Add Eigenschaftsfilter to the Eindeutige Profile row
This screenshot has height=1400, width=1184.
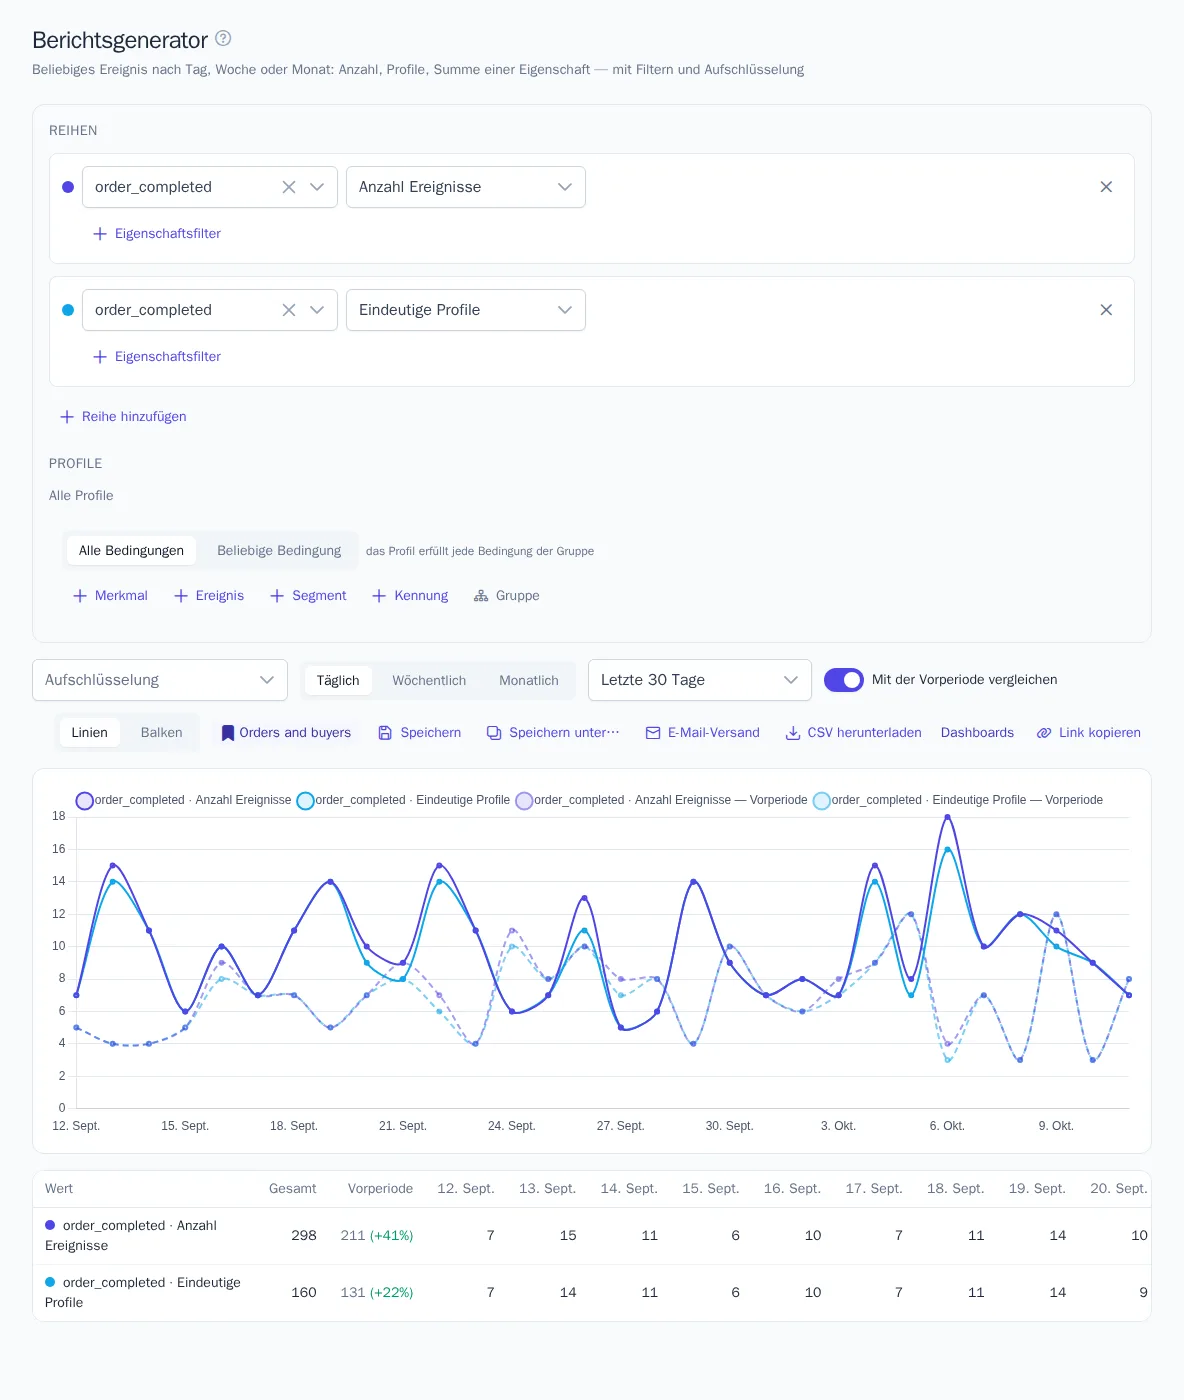(157, 357)
